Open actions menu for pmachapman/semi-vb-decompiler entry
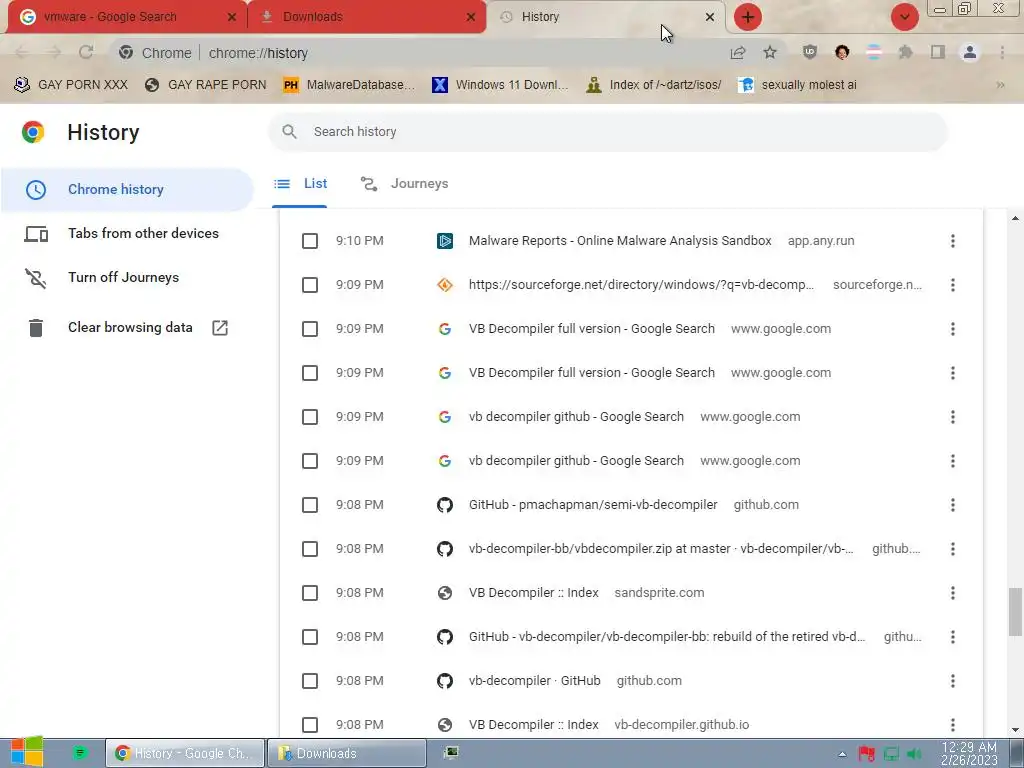This screenshot has width=1024, height=768. (953, 505)
